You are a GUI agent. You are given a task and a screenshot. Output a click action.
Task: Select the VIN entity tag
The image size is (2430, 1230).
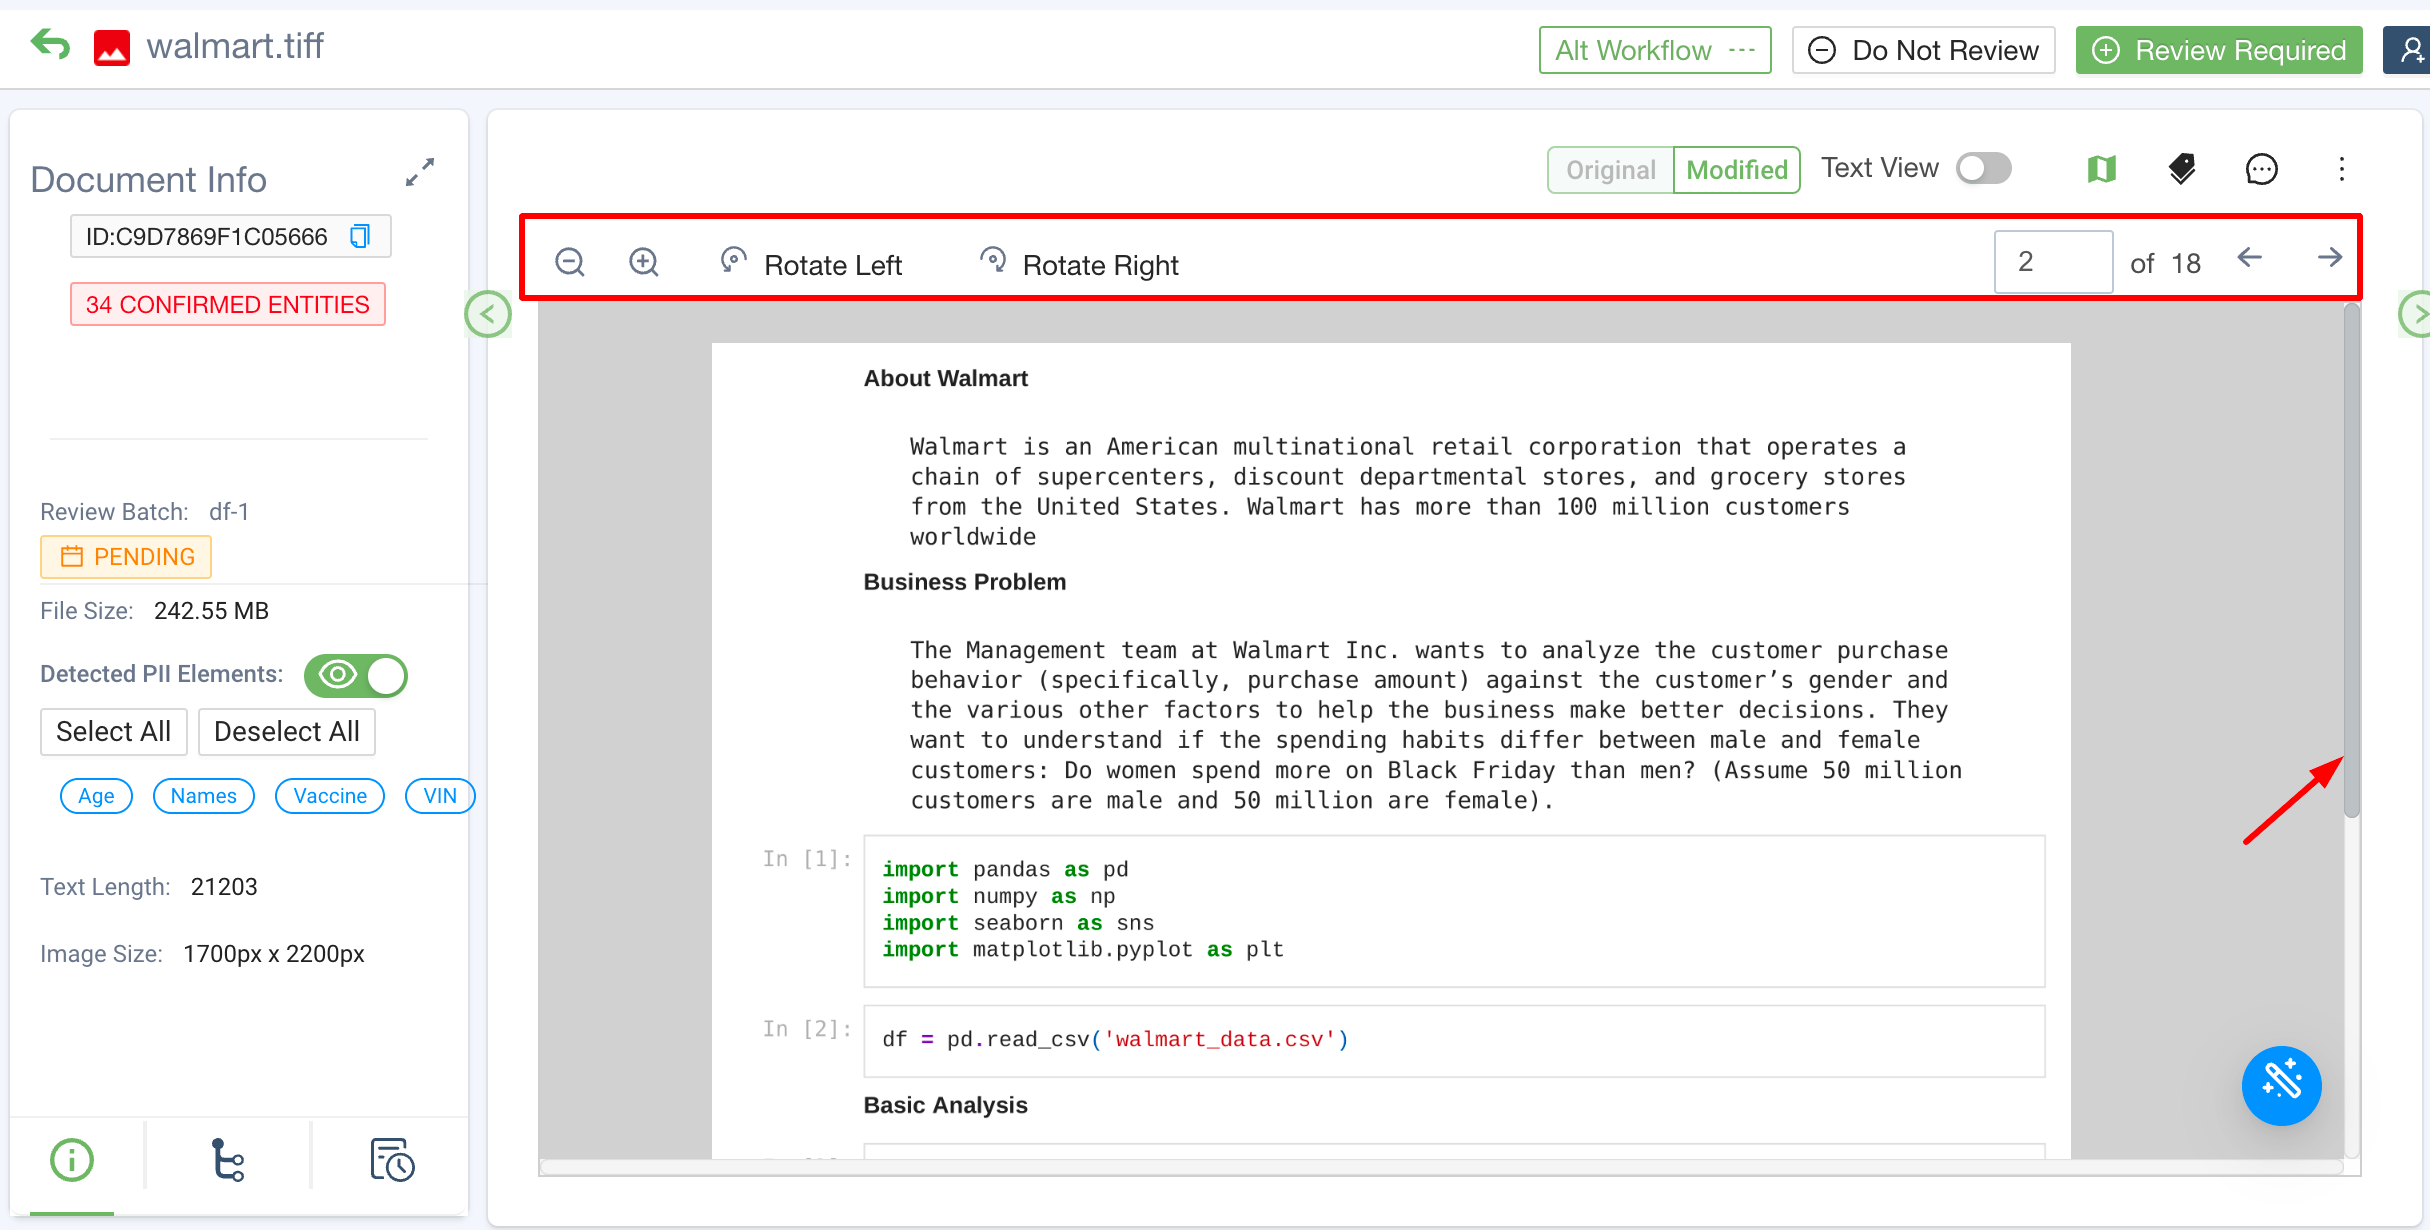[440, 796]
